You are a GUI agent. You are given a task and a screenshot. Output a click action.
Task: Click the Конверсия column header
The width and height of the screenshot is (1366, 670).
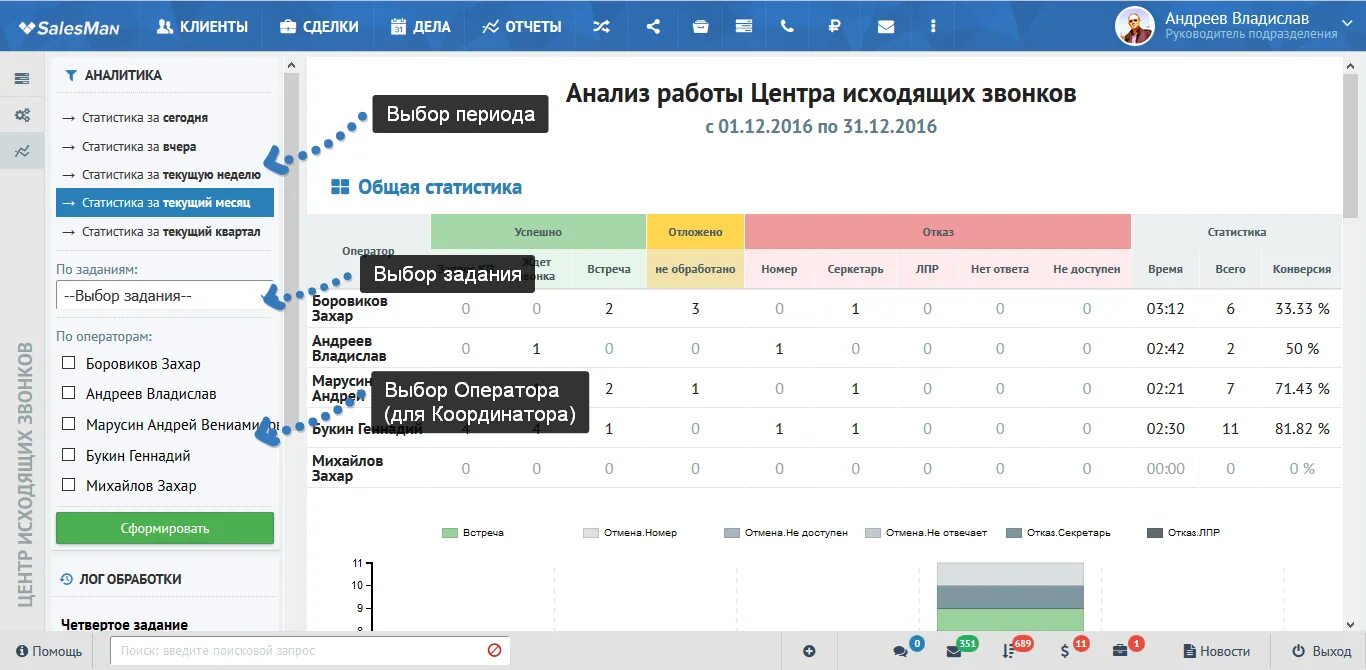click(x=1301, y=269)
